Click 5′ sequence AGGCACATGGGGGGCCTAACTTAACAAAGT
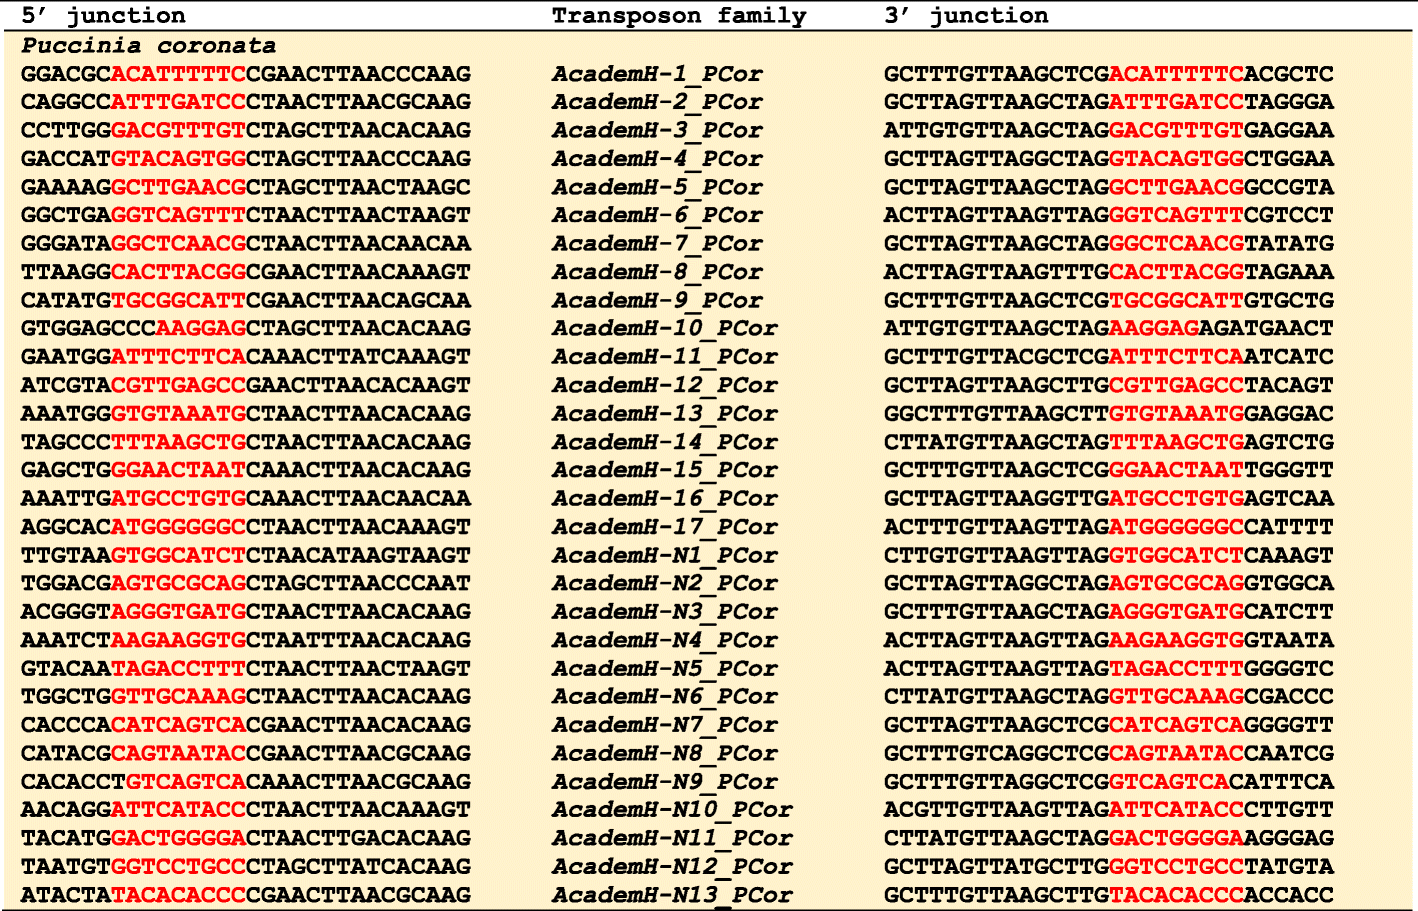Screen dimensions: 1418x911 246,527
